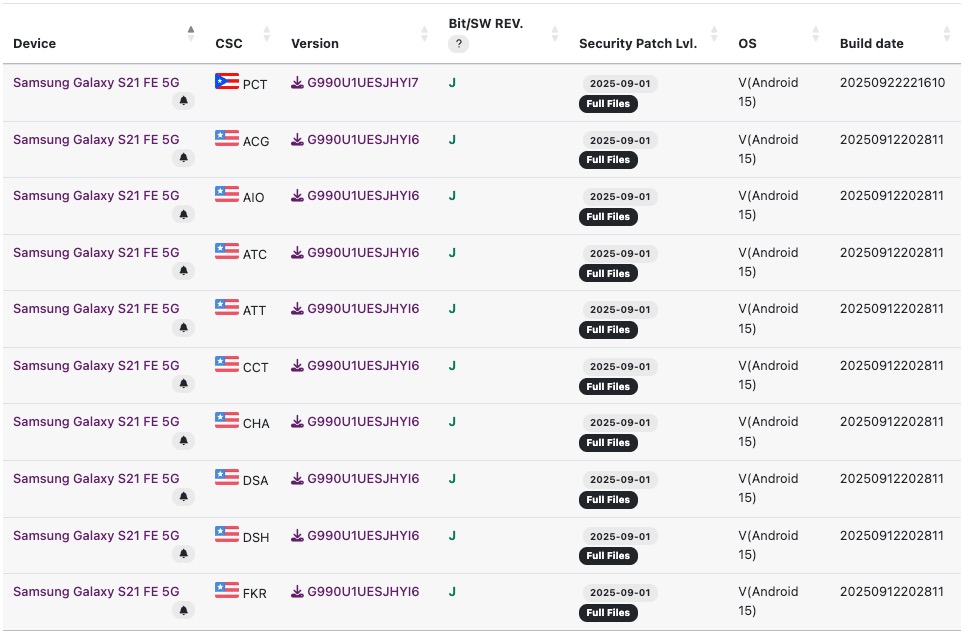Screen dimensions: 964x633
Task: Open the Samsung Galaxy S21 FE 5G link in AIO row
Action: coord(96,196)
